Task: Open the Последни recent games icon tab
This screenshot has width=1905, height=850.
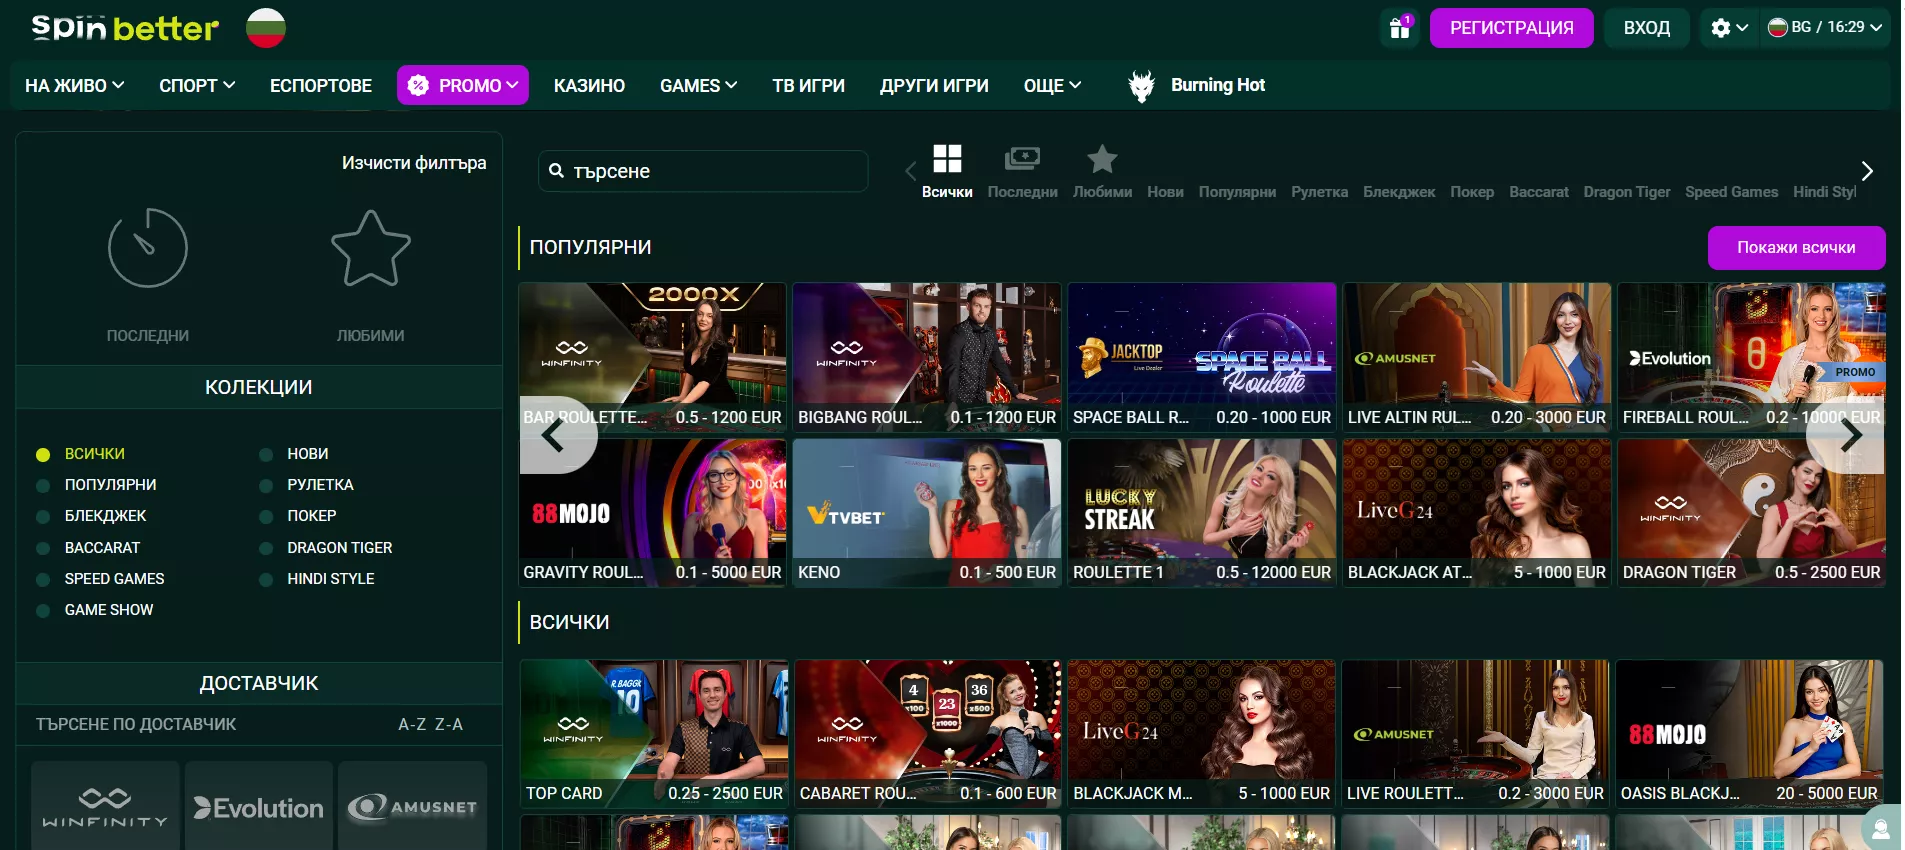Action: pos(1022,160)
